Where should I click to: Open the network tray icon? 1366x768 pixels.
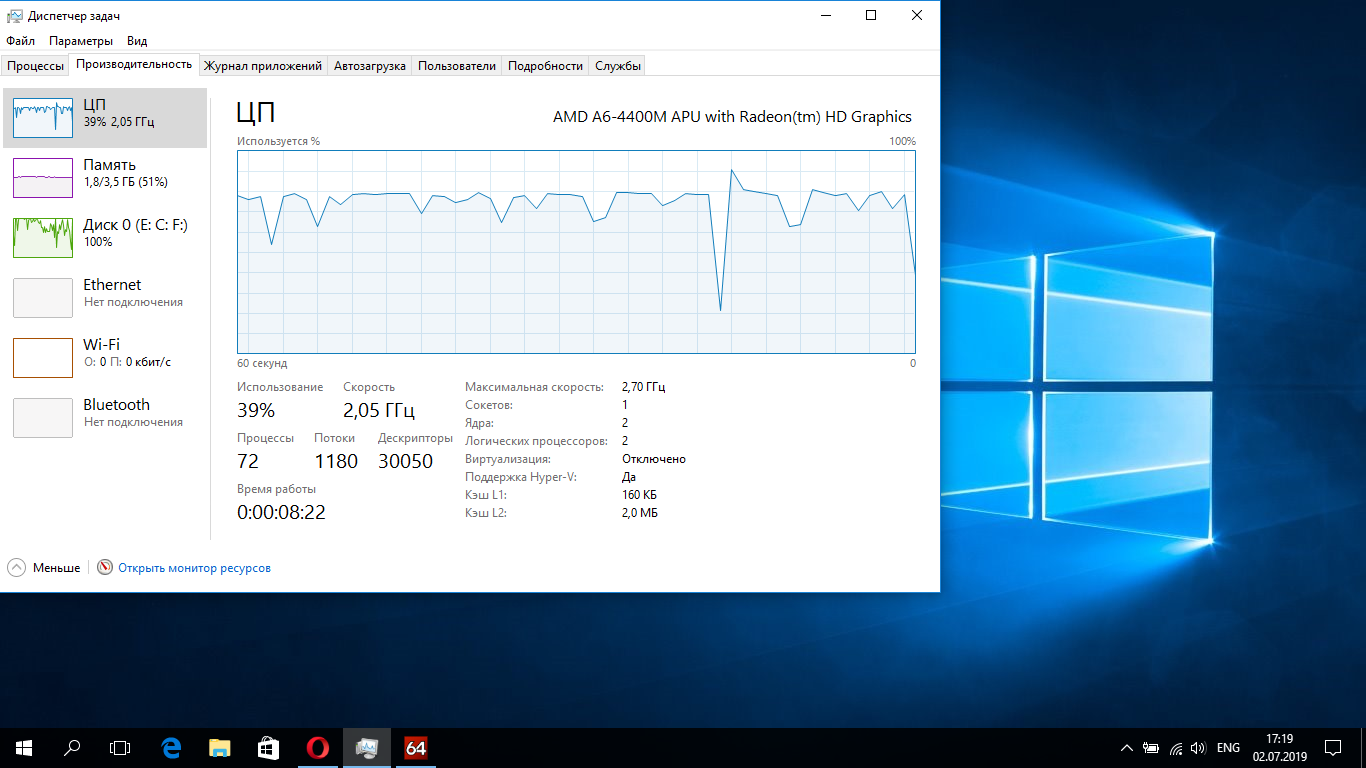(x=1175, y=747)
